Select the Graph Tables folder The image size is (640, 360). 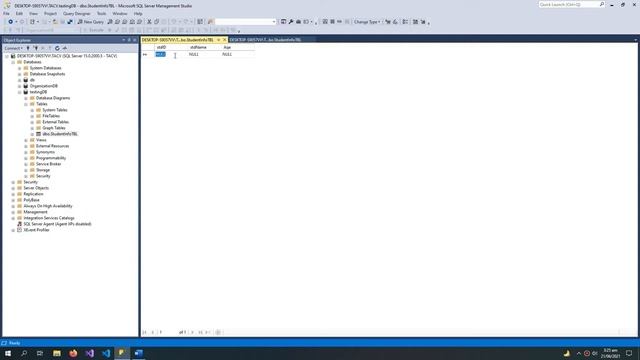click(54, 128)
